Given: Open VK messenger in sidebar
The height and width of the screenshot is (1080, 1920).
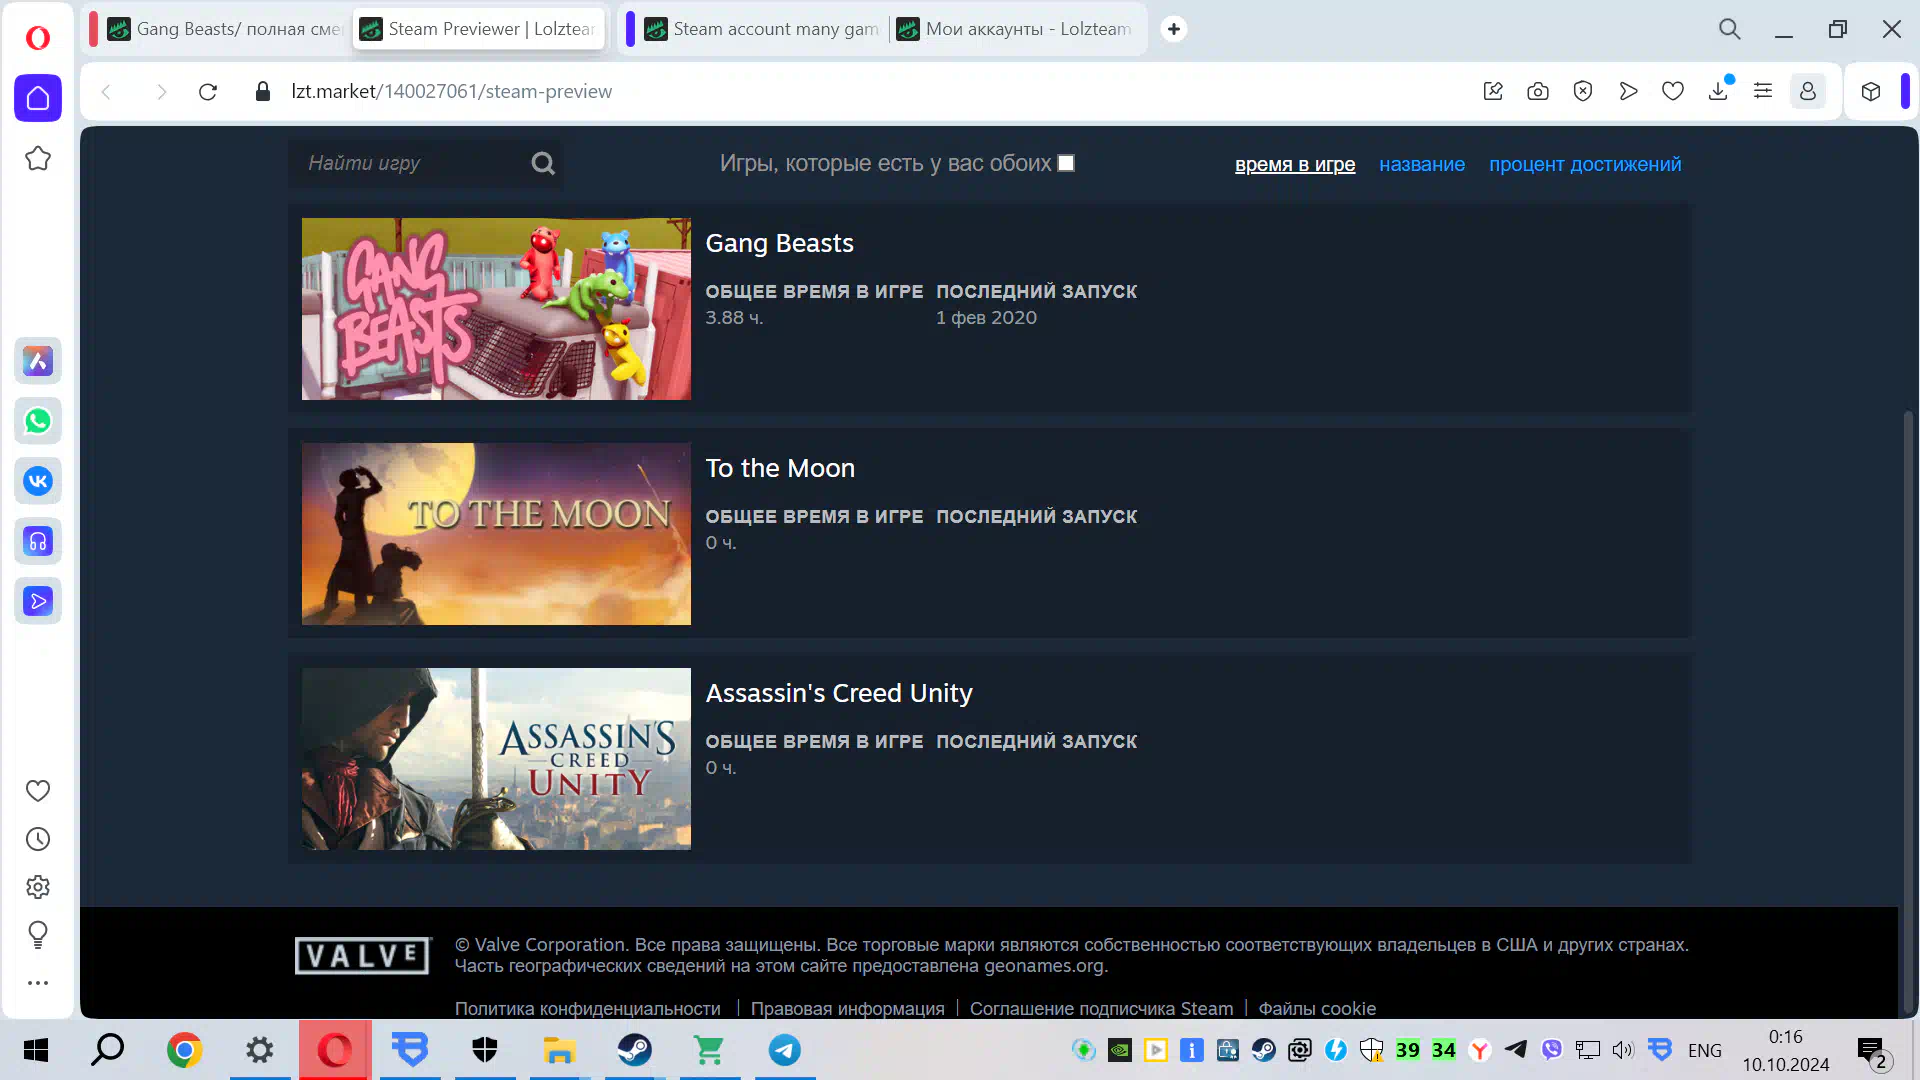Looking at the screenshot, I should [38, 481].
